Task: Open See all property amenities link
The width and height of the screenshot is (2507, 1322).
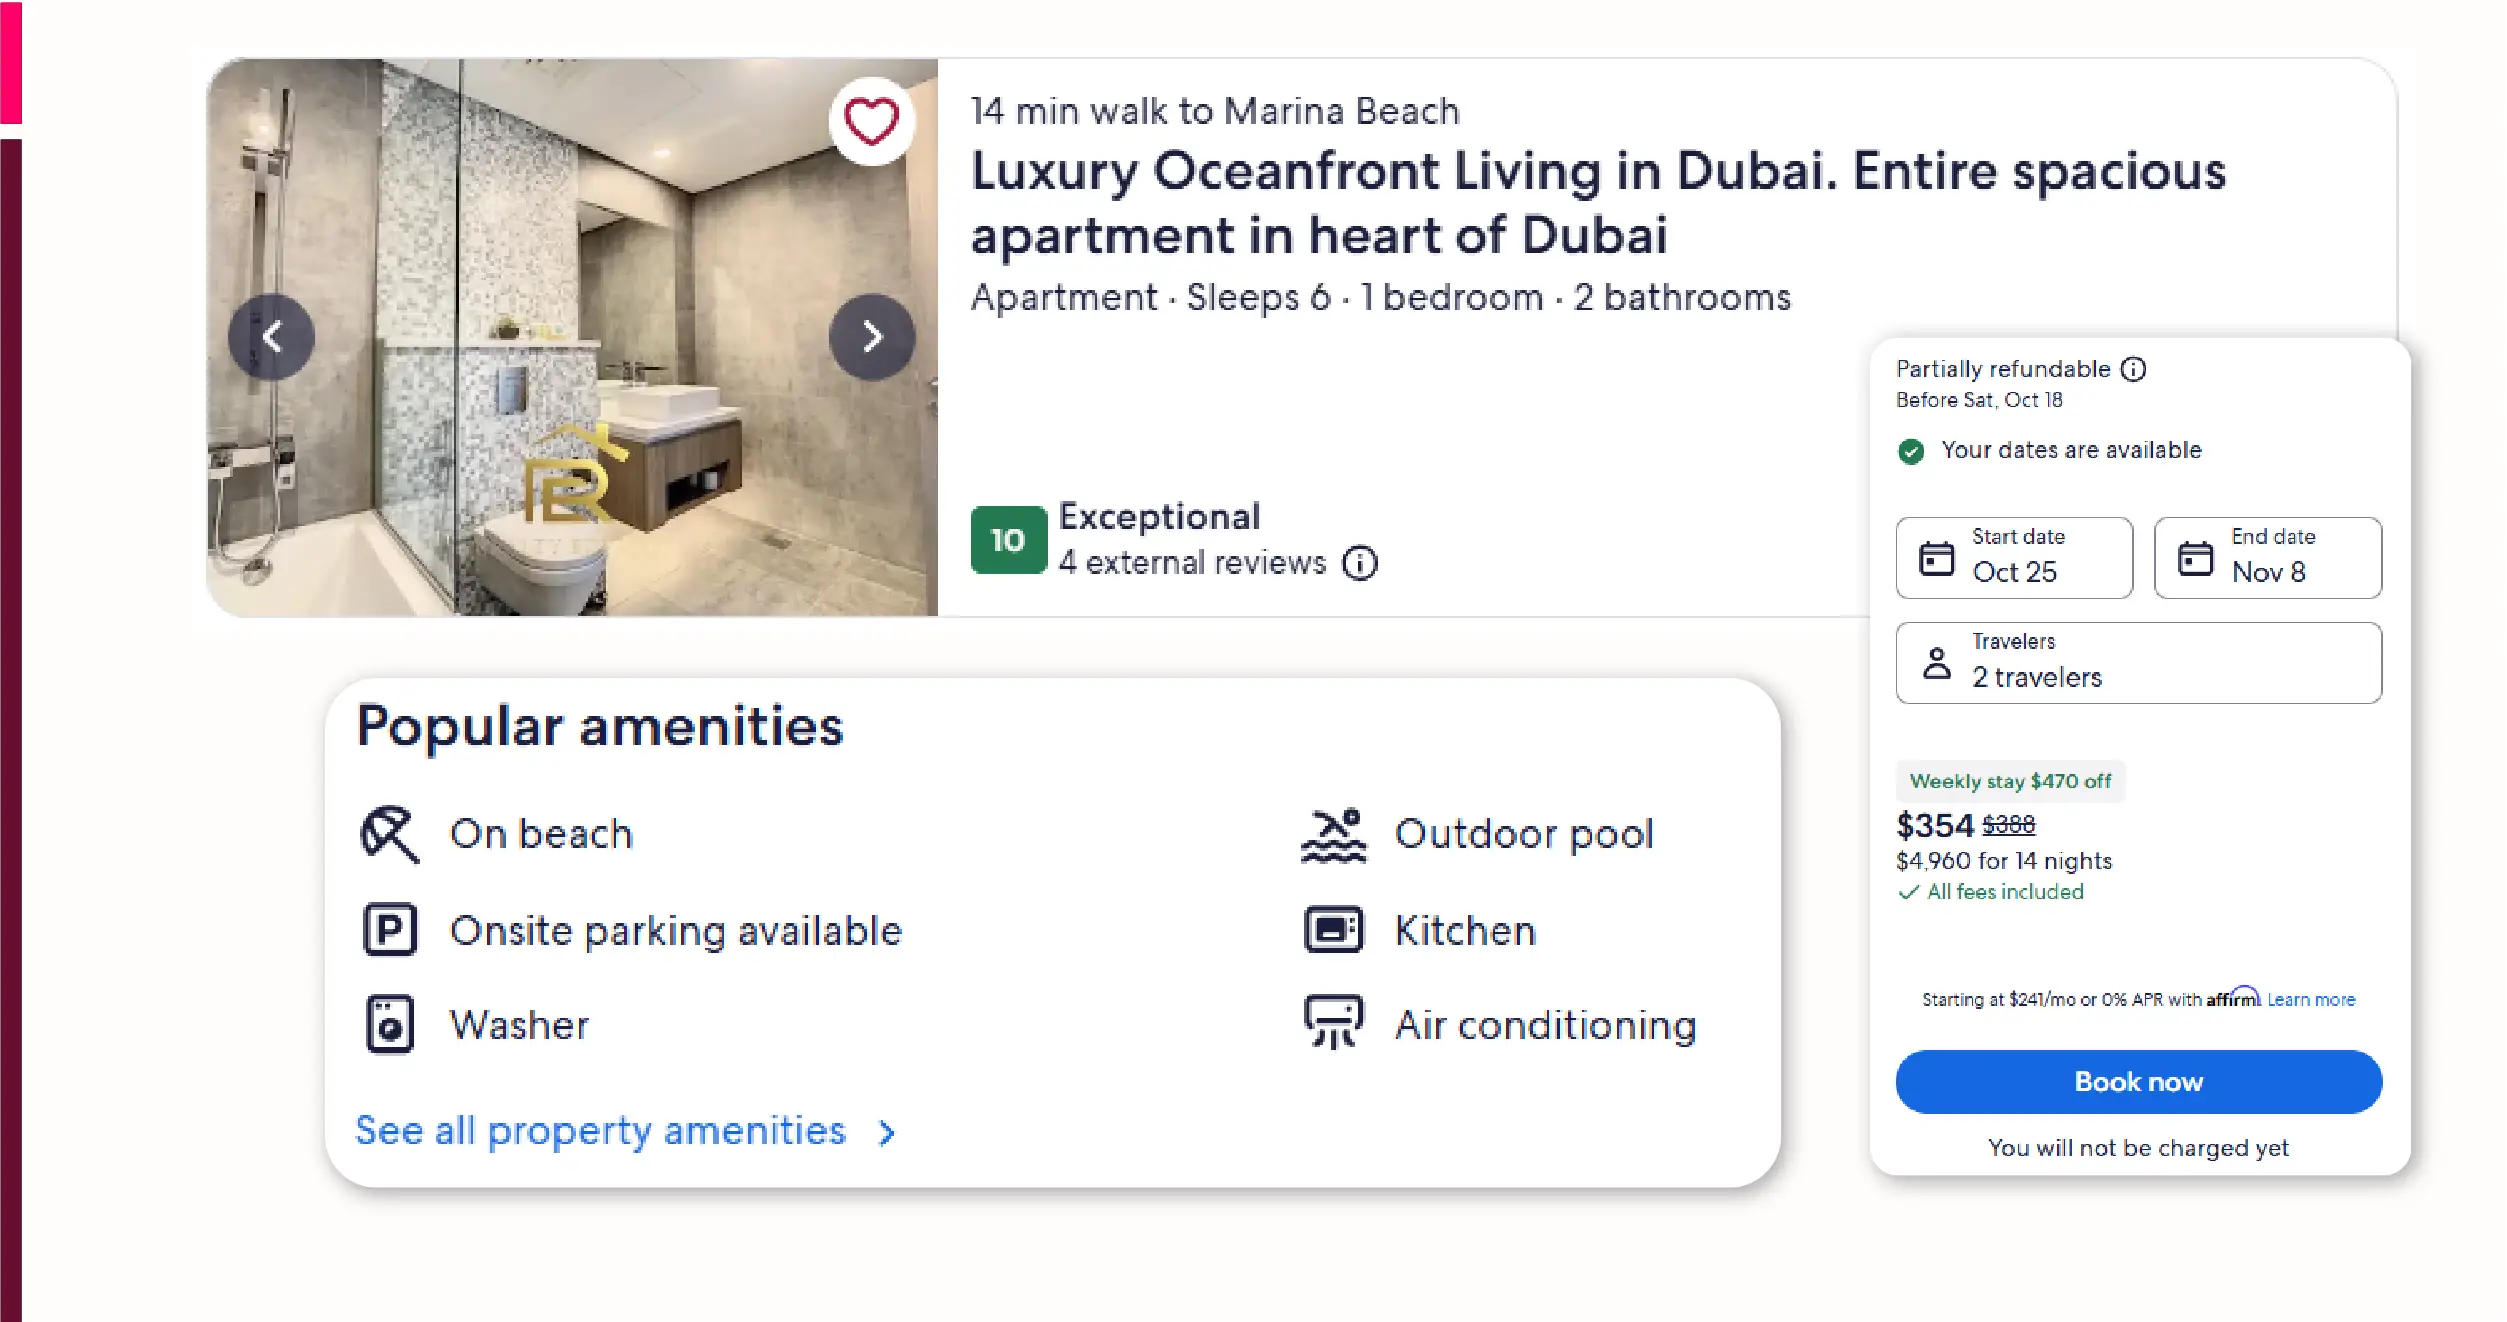Action: pos(600,1131)
